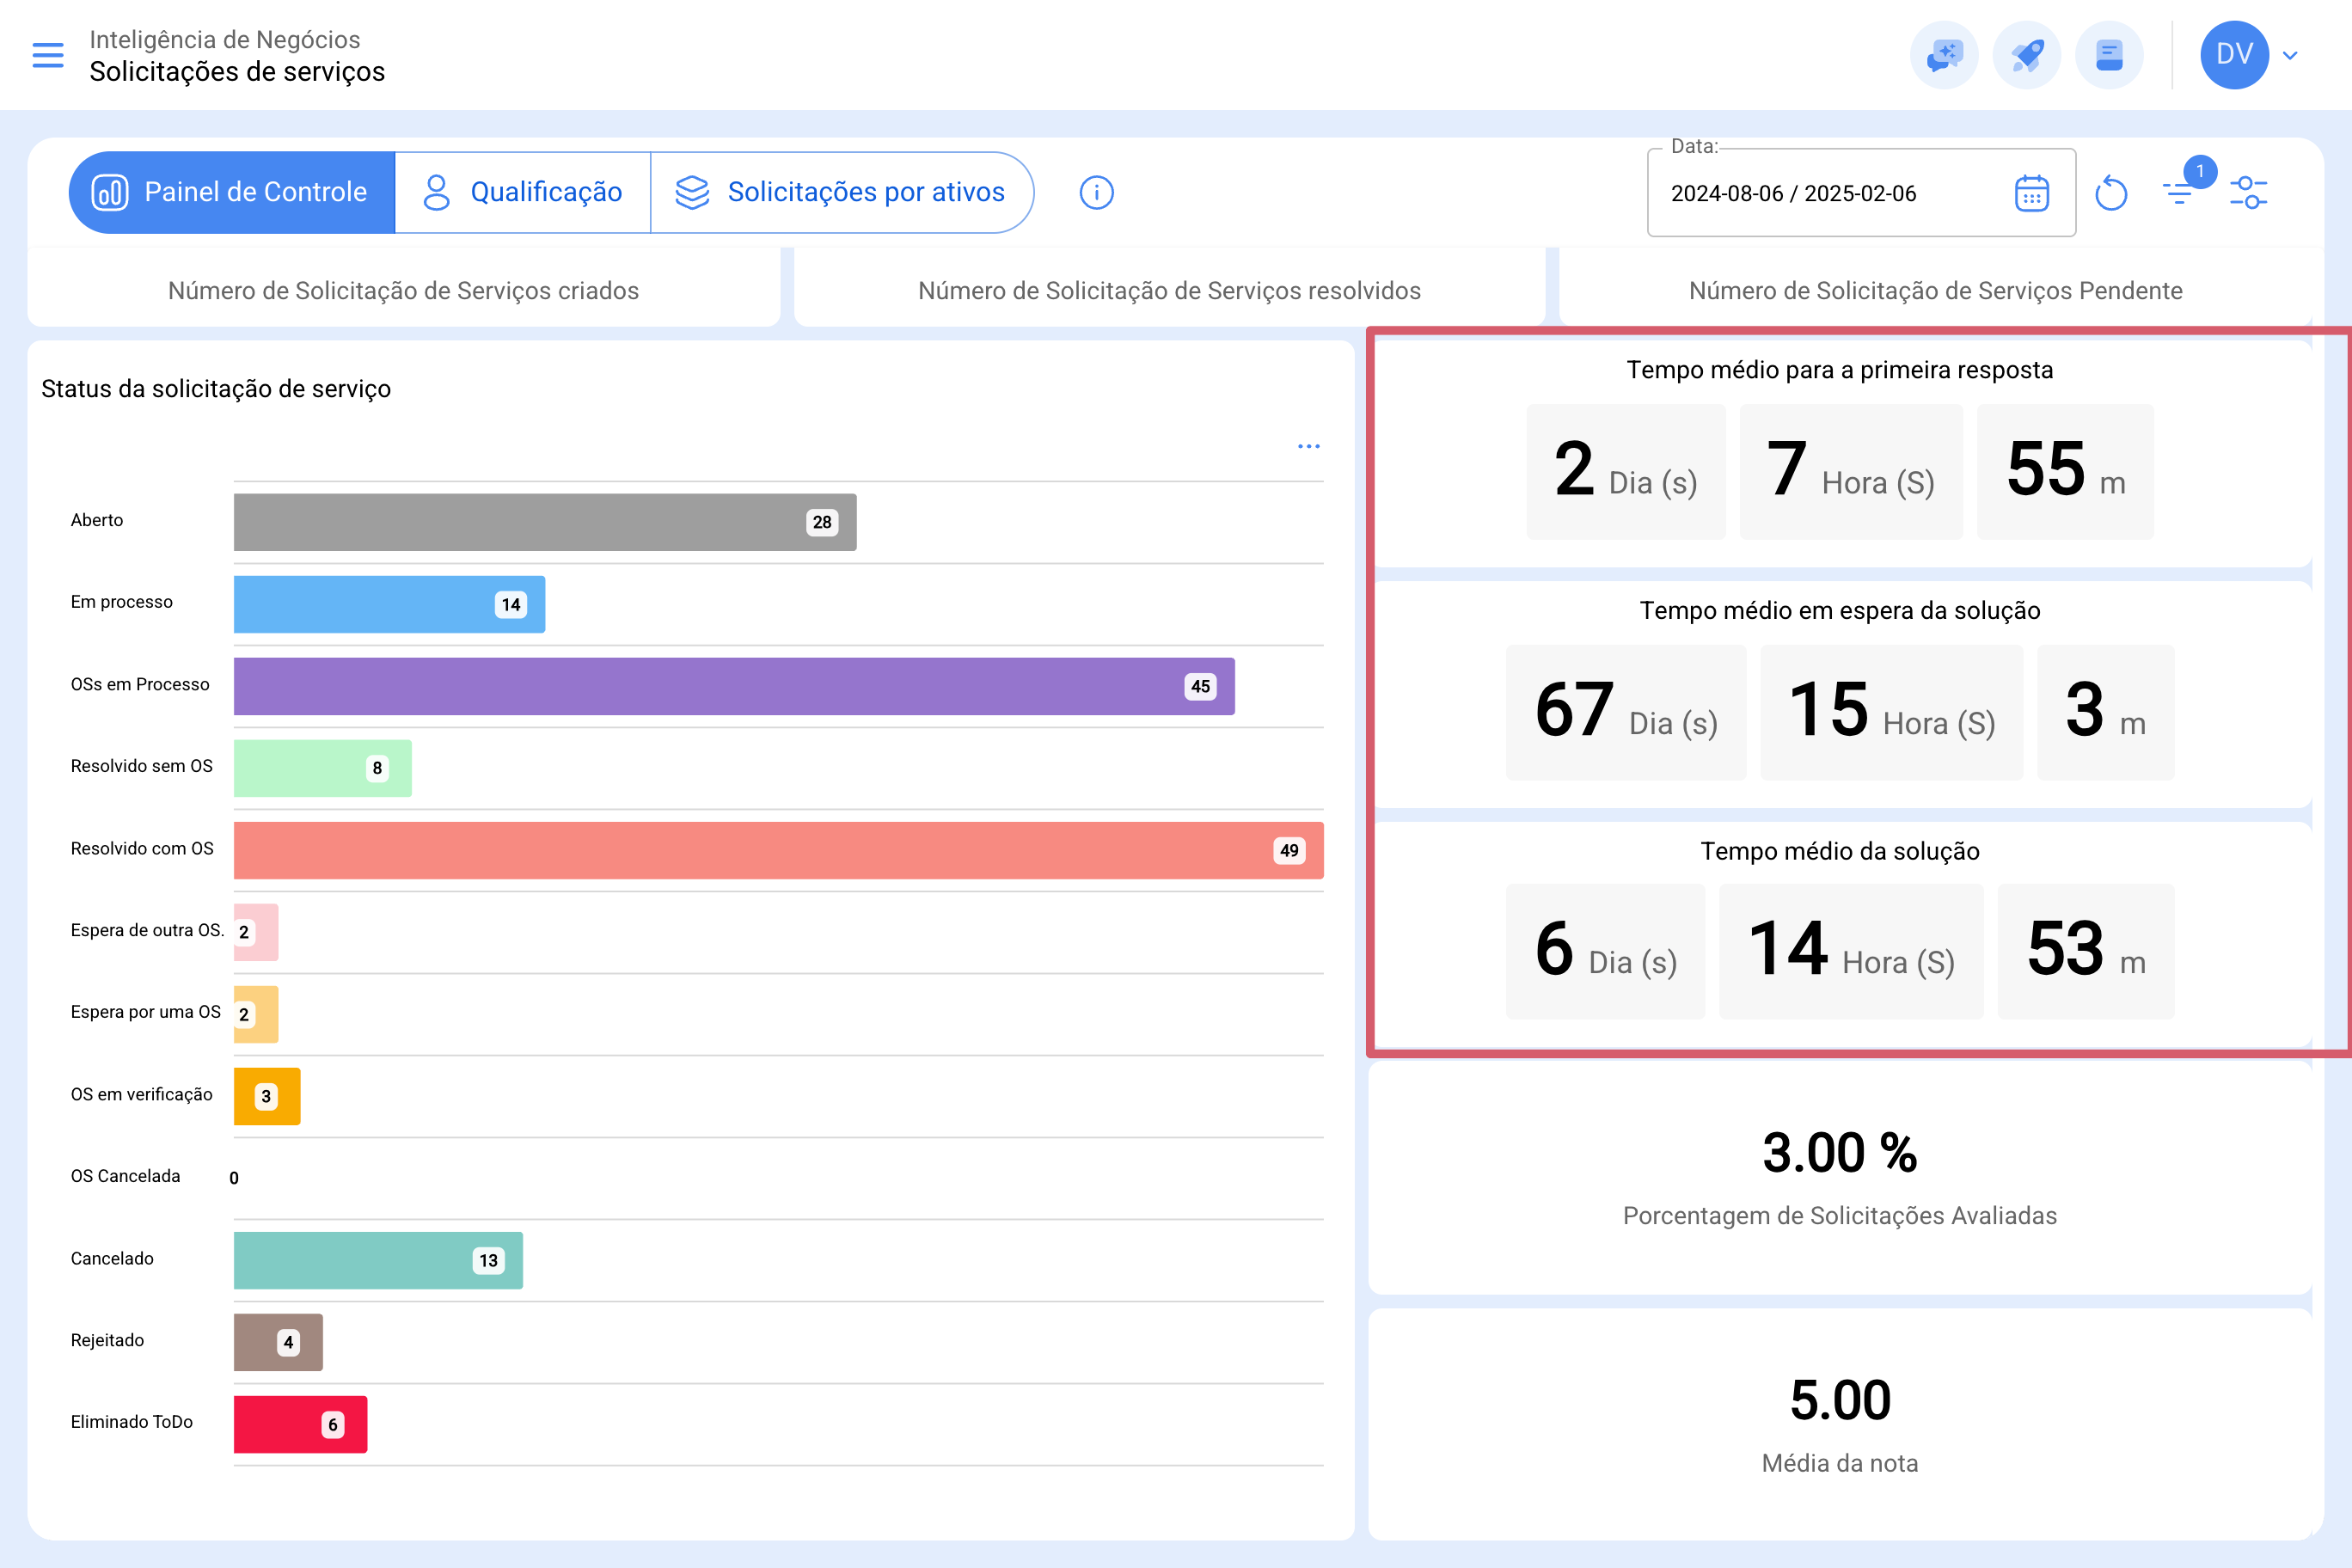Click the 14 Hora (S) value
The width and height of the screenshot is (2352, 1568).
pos(1851,951)
